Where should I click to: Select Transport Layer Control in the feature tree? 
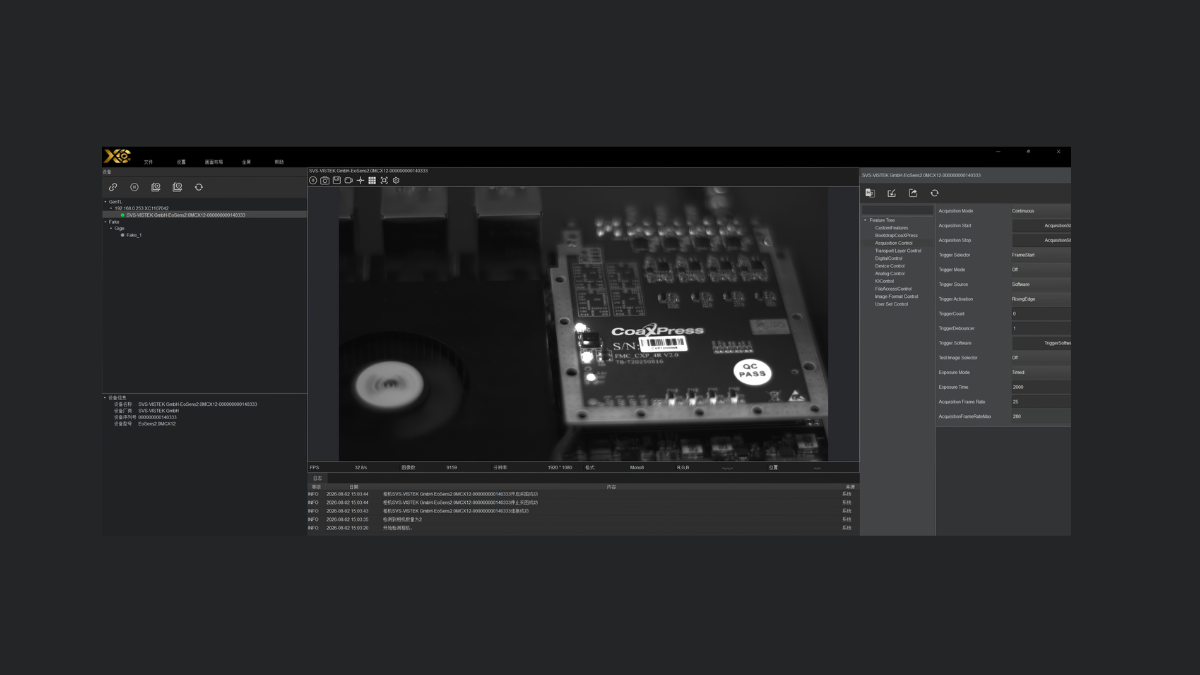tap(898, 251)
